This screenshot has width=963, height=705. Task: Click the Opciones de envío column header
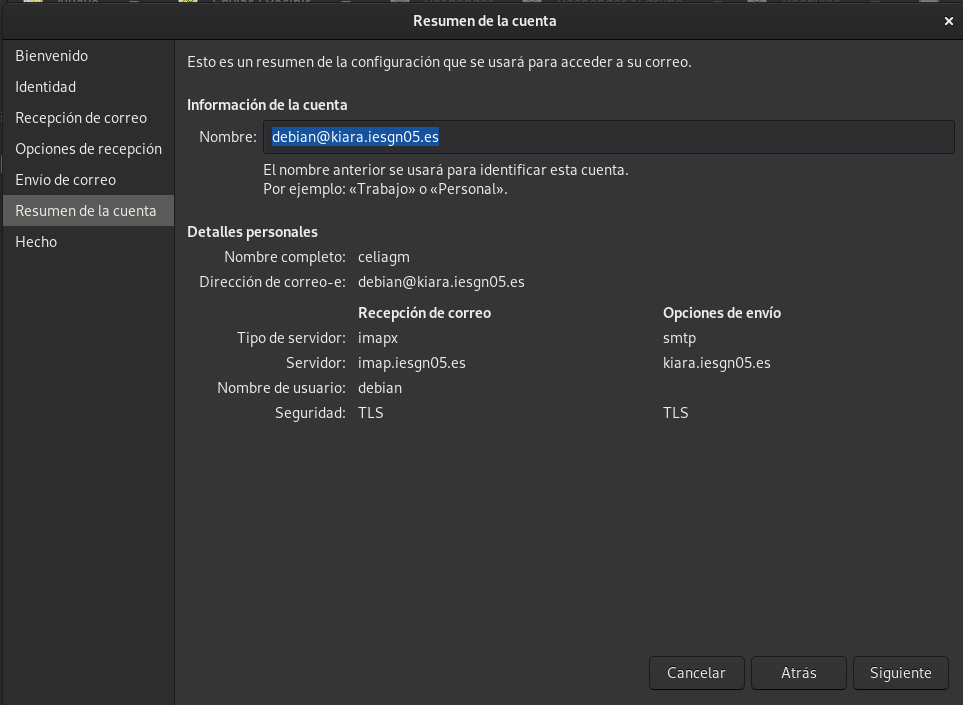pyautogui.click(x=722, y=313)
